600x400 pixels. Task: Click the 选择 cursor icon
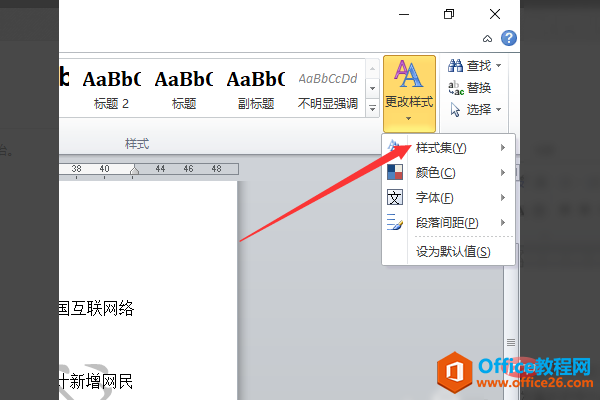tap(455, 109)
